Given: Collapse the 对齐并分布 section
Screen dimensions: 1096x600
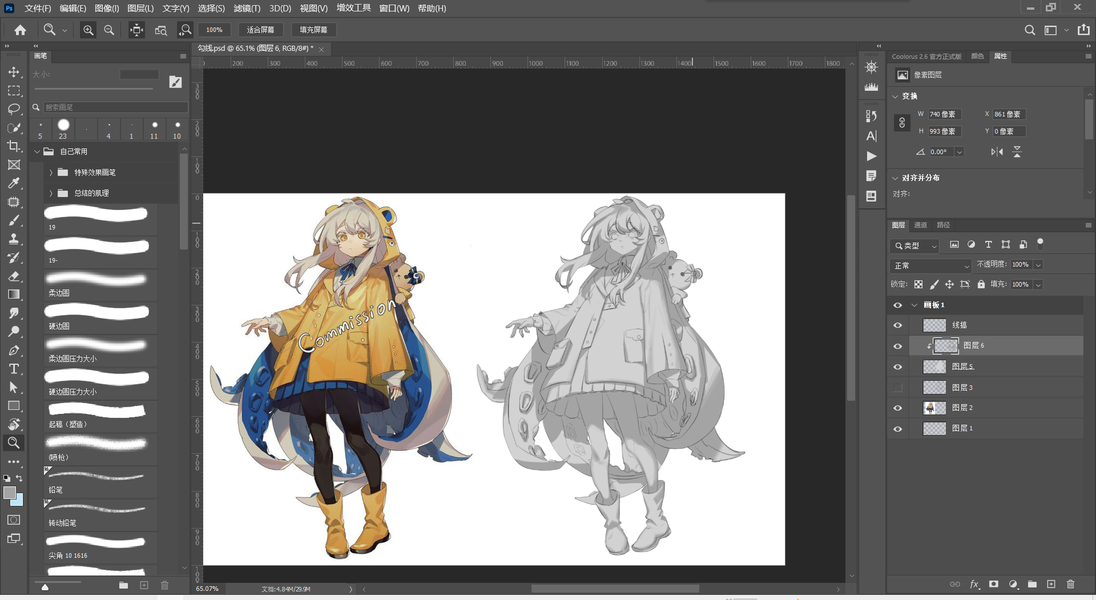Looking at the screenshot, I should [x=895, y=178].
